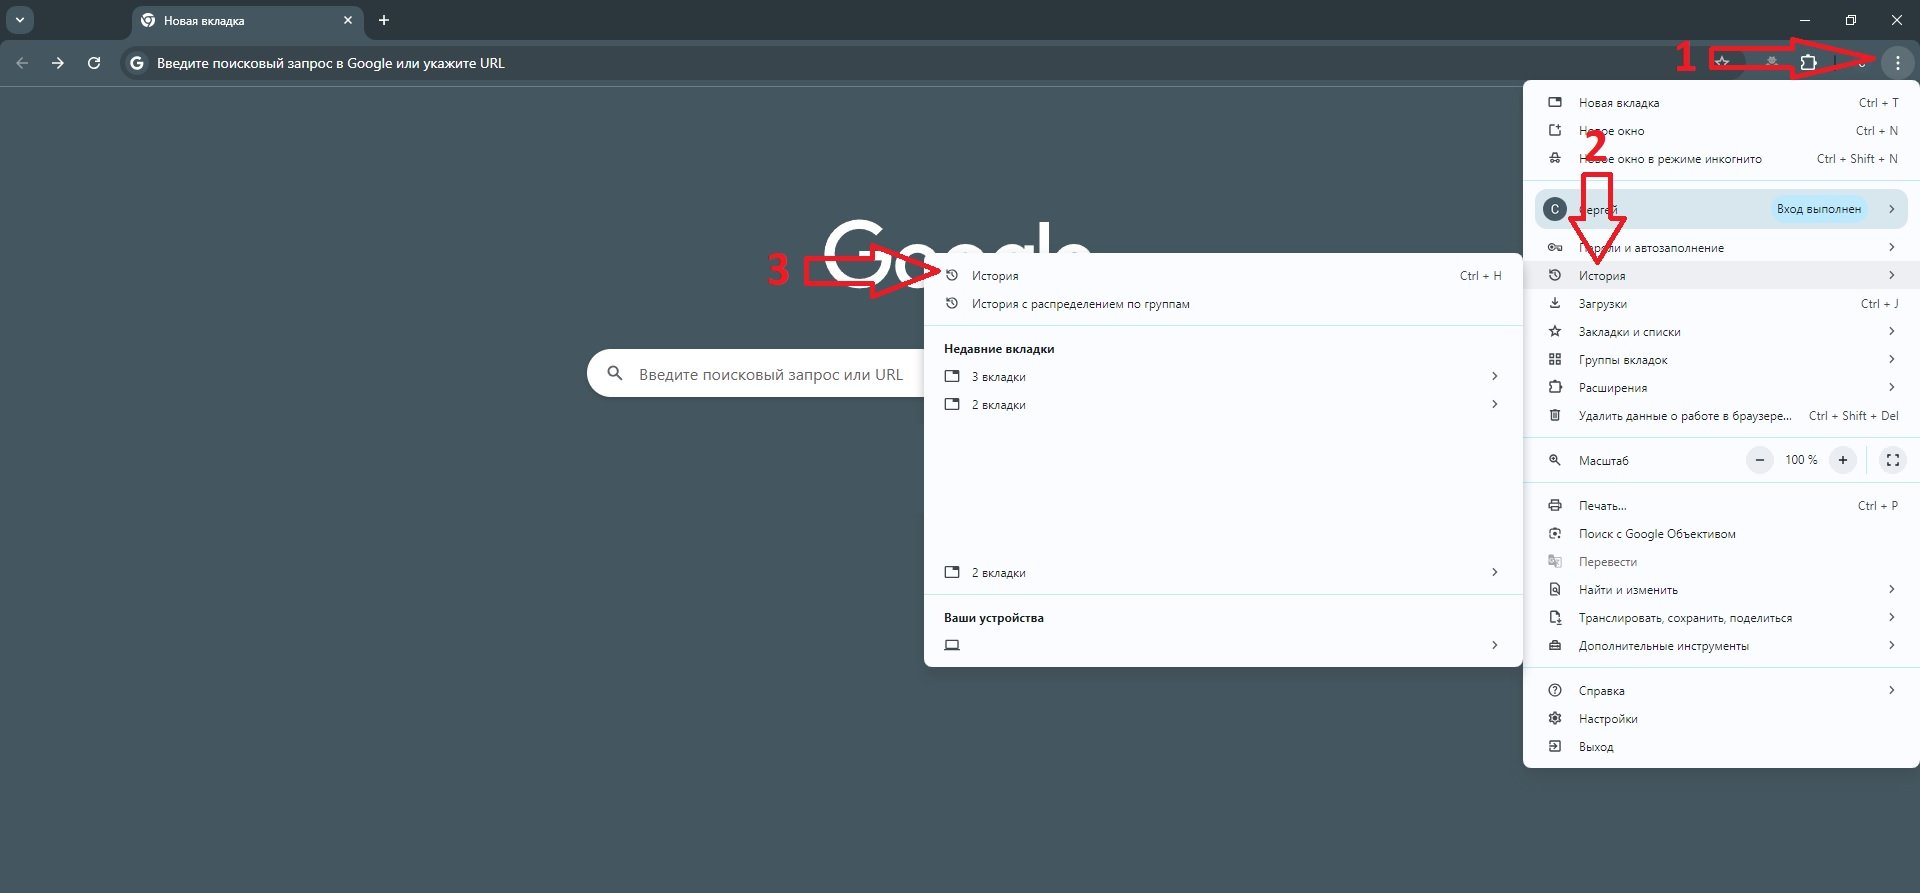Open История с распределением по группам
Viewport: 1920px width, 893px height.
(1223, 303)
